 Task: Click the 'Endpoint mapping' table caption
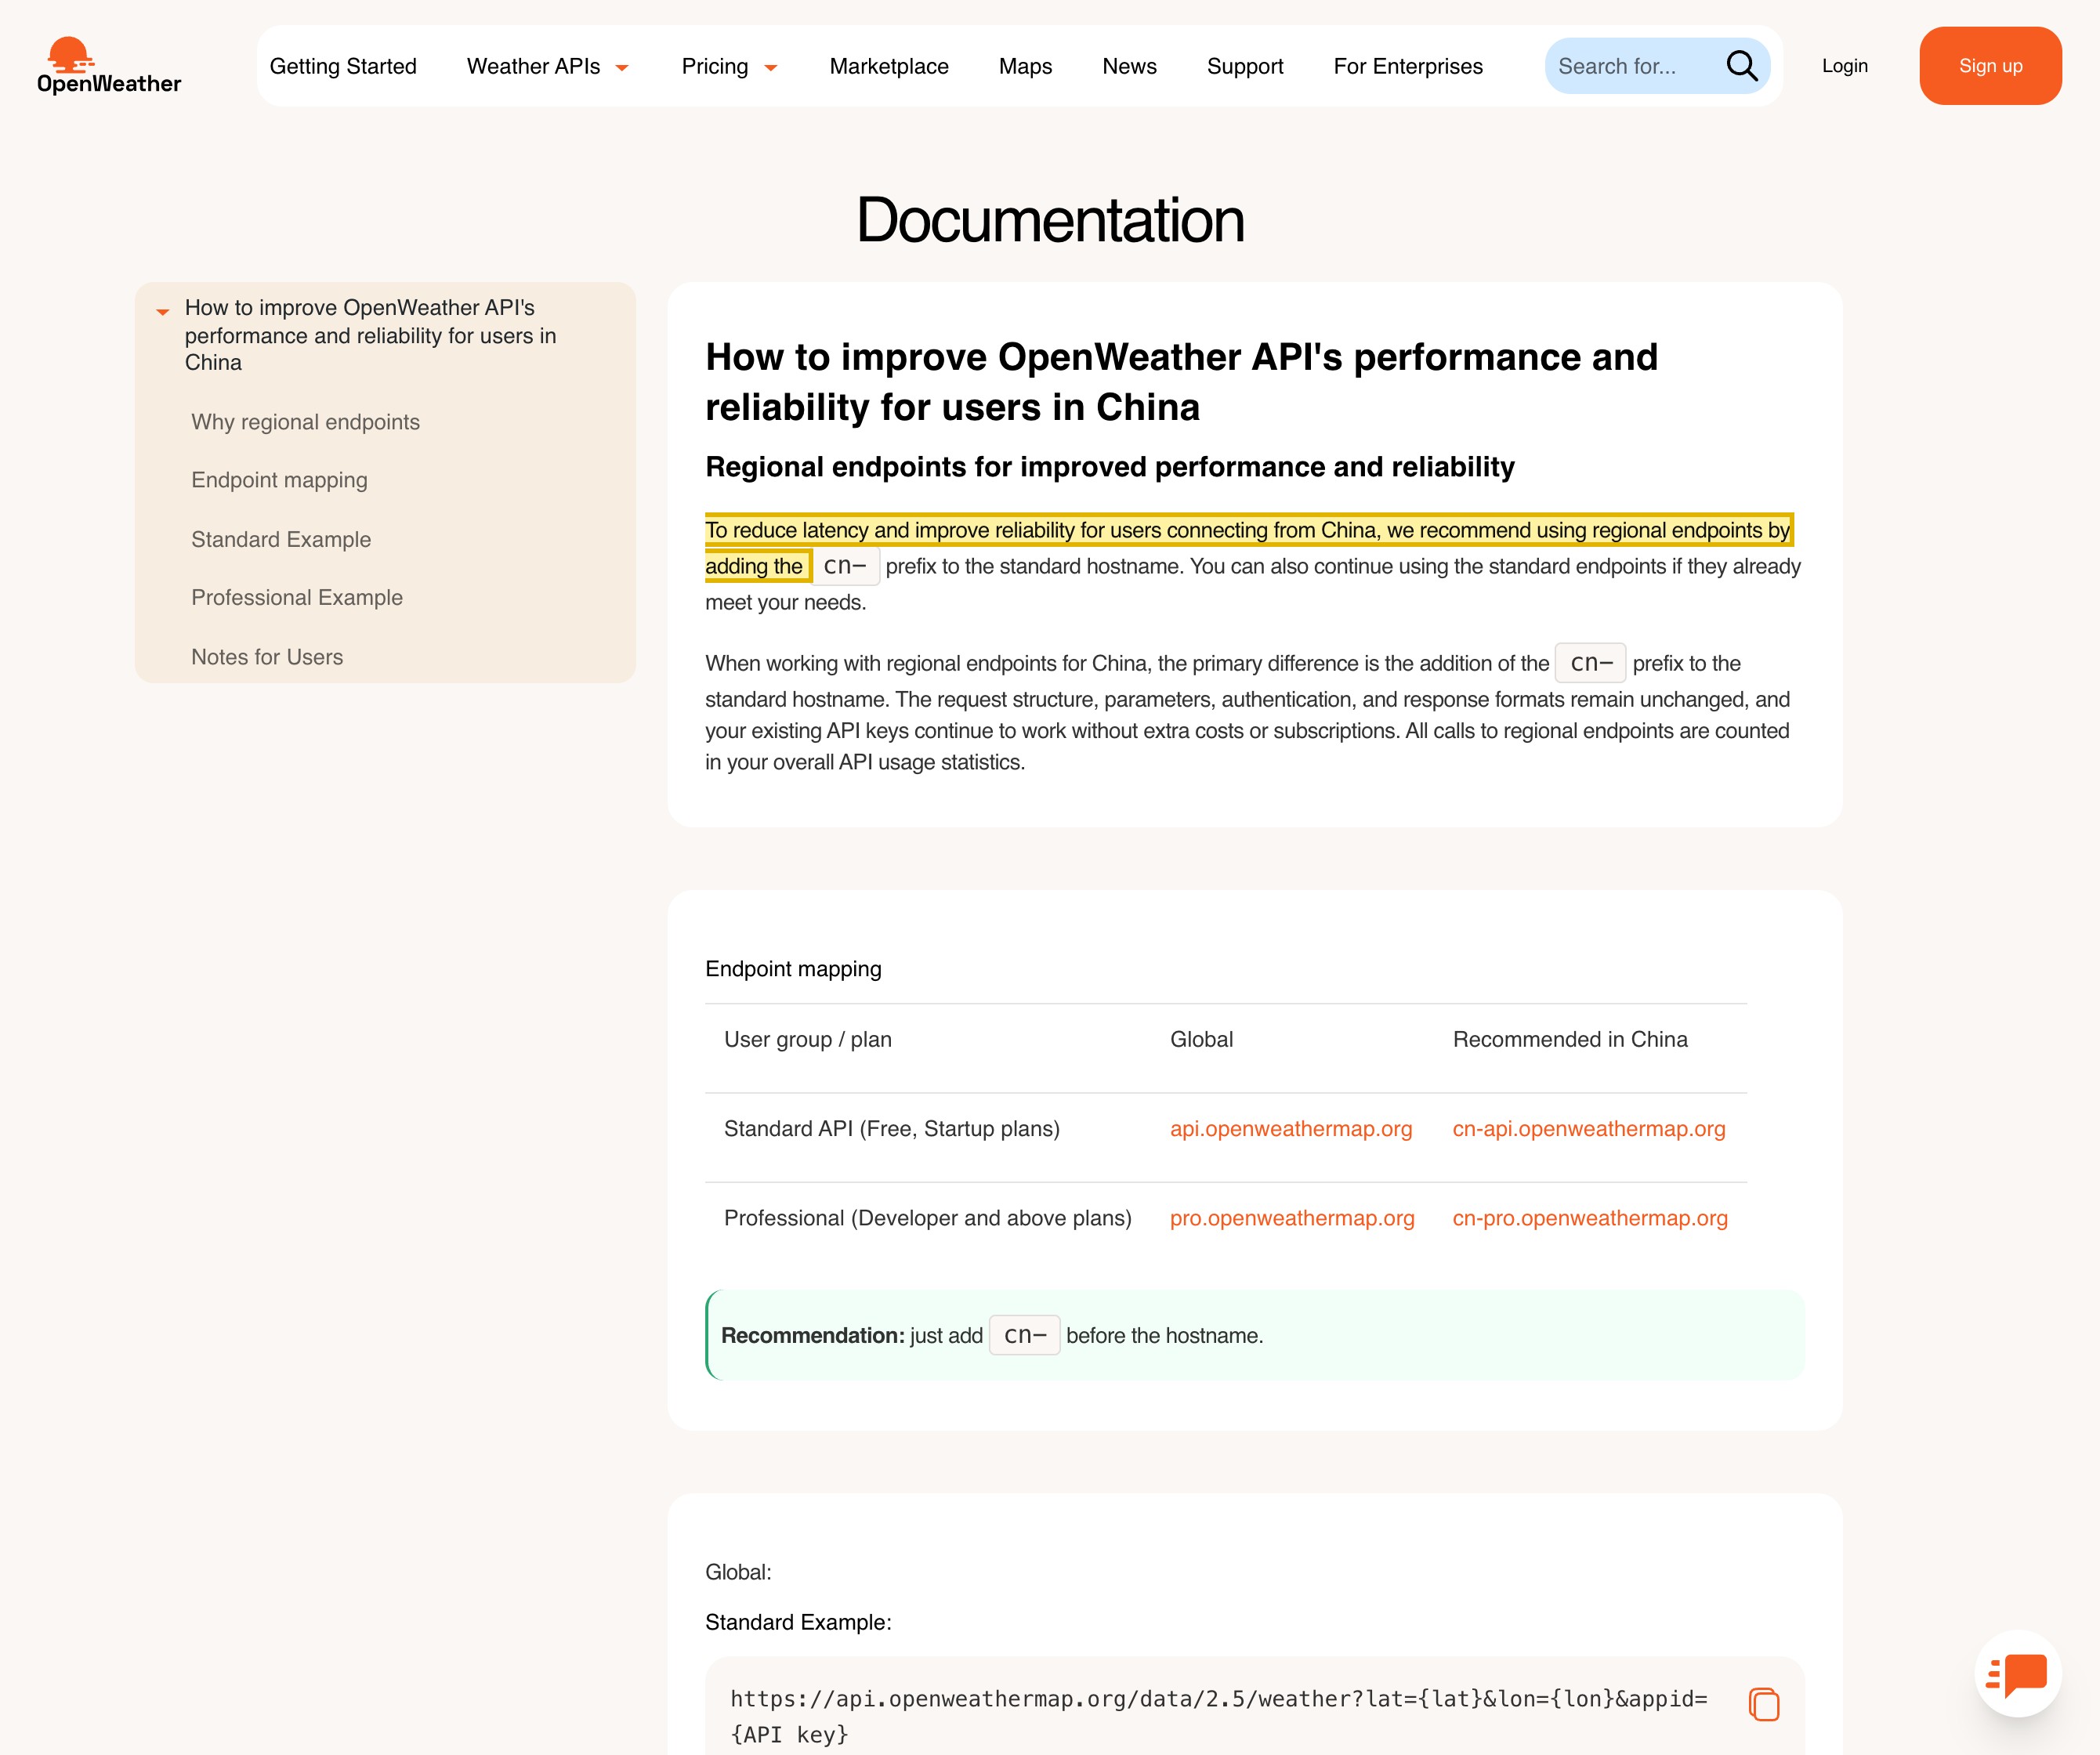point(793,968)
